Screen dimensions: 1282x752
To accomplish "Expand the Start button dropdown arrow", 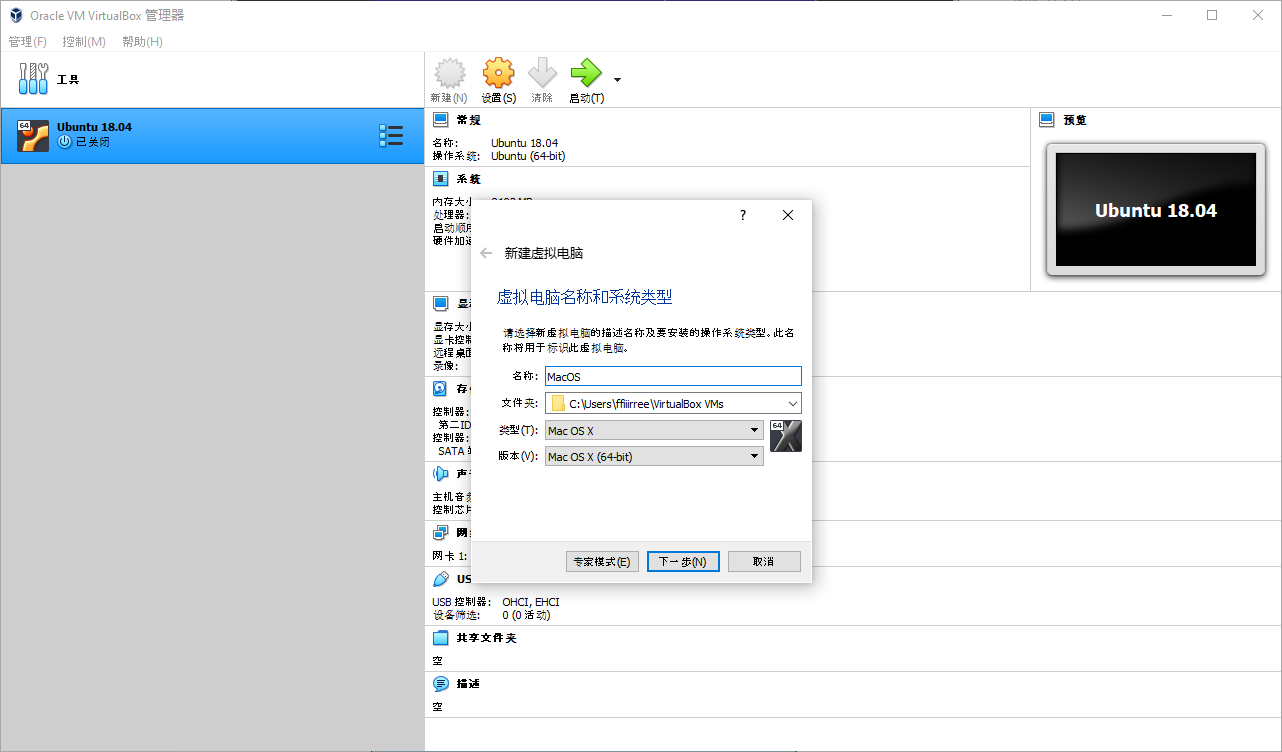I will [x=617, y=79].
